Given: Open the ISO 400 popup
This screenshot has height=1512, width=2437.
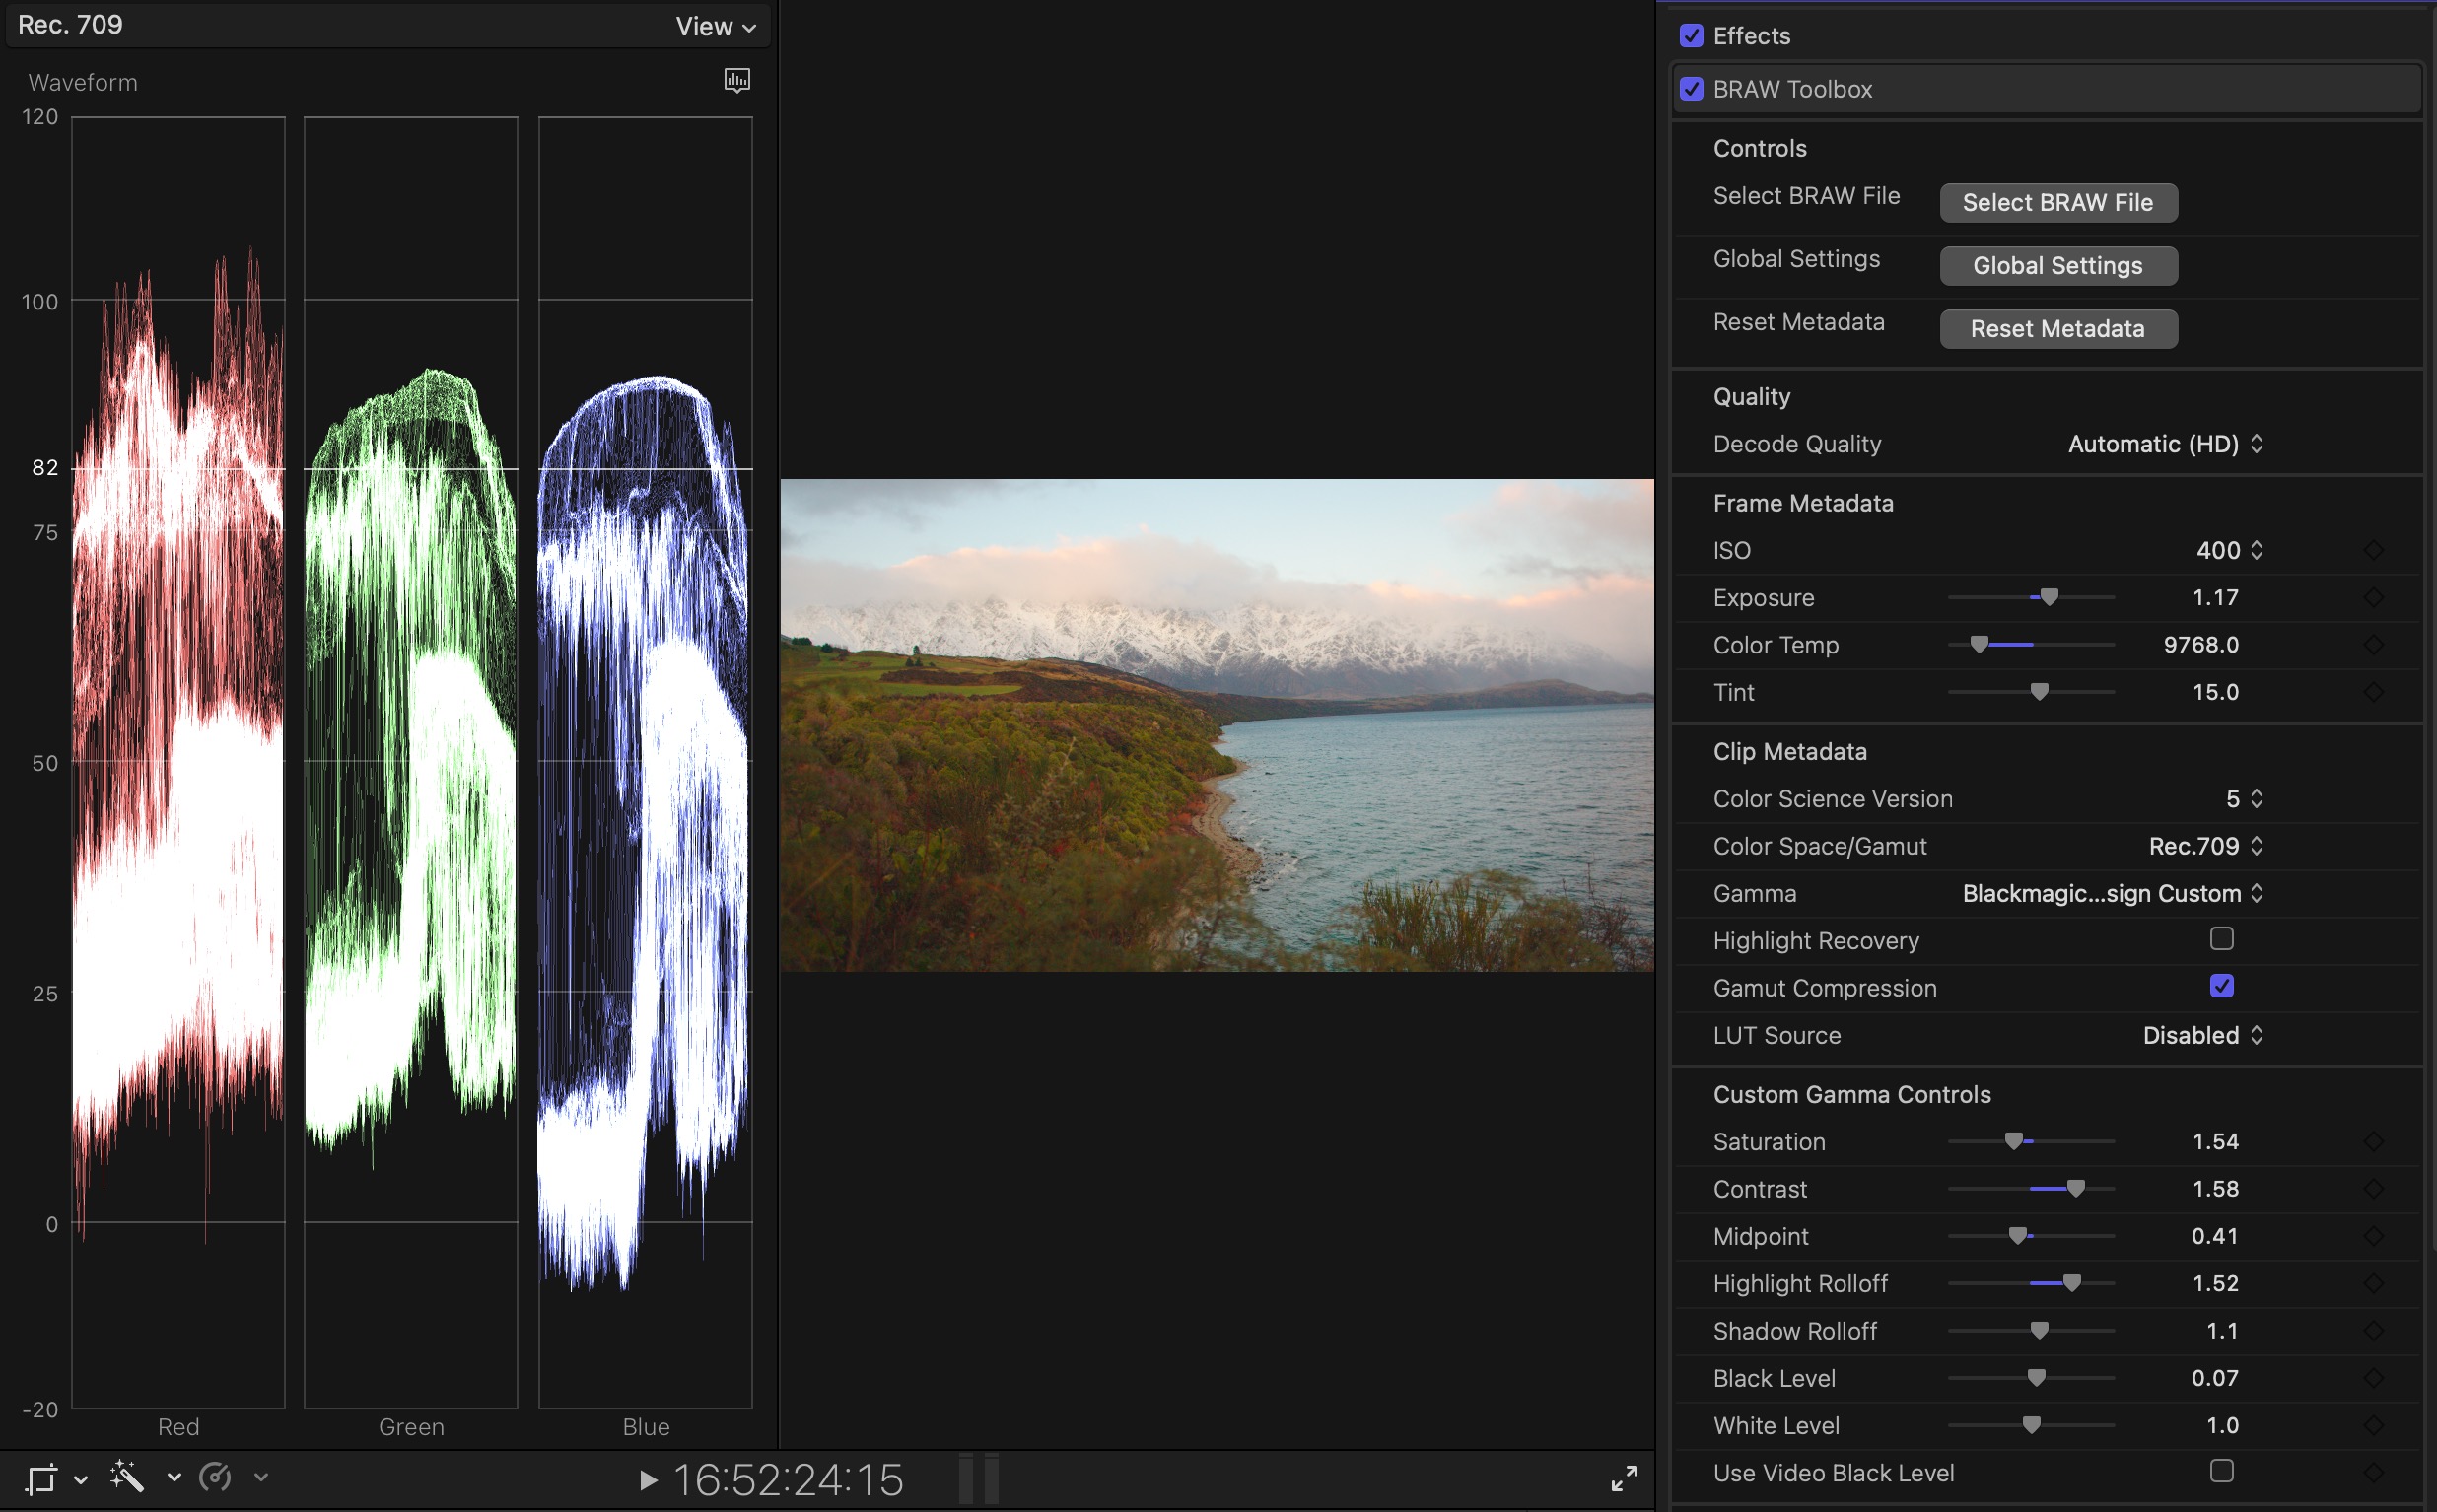Looking at the screenshot, I should click(2229, 550).
